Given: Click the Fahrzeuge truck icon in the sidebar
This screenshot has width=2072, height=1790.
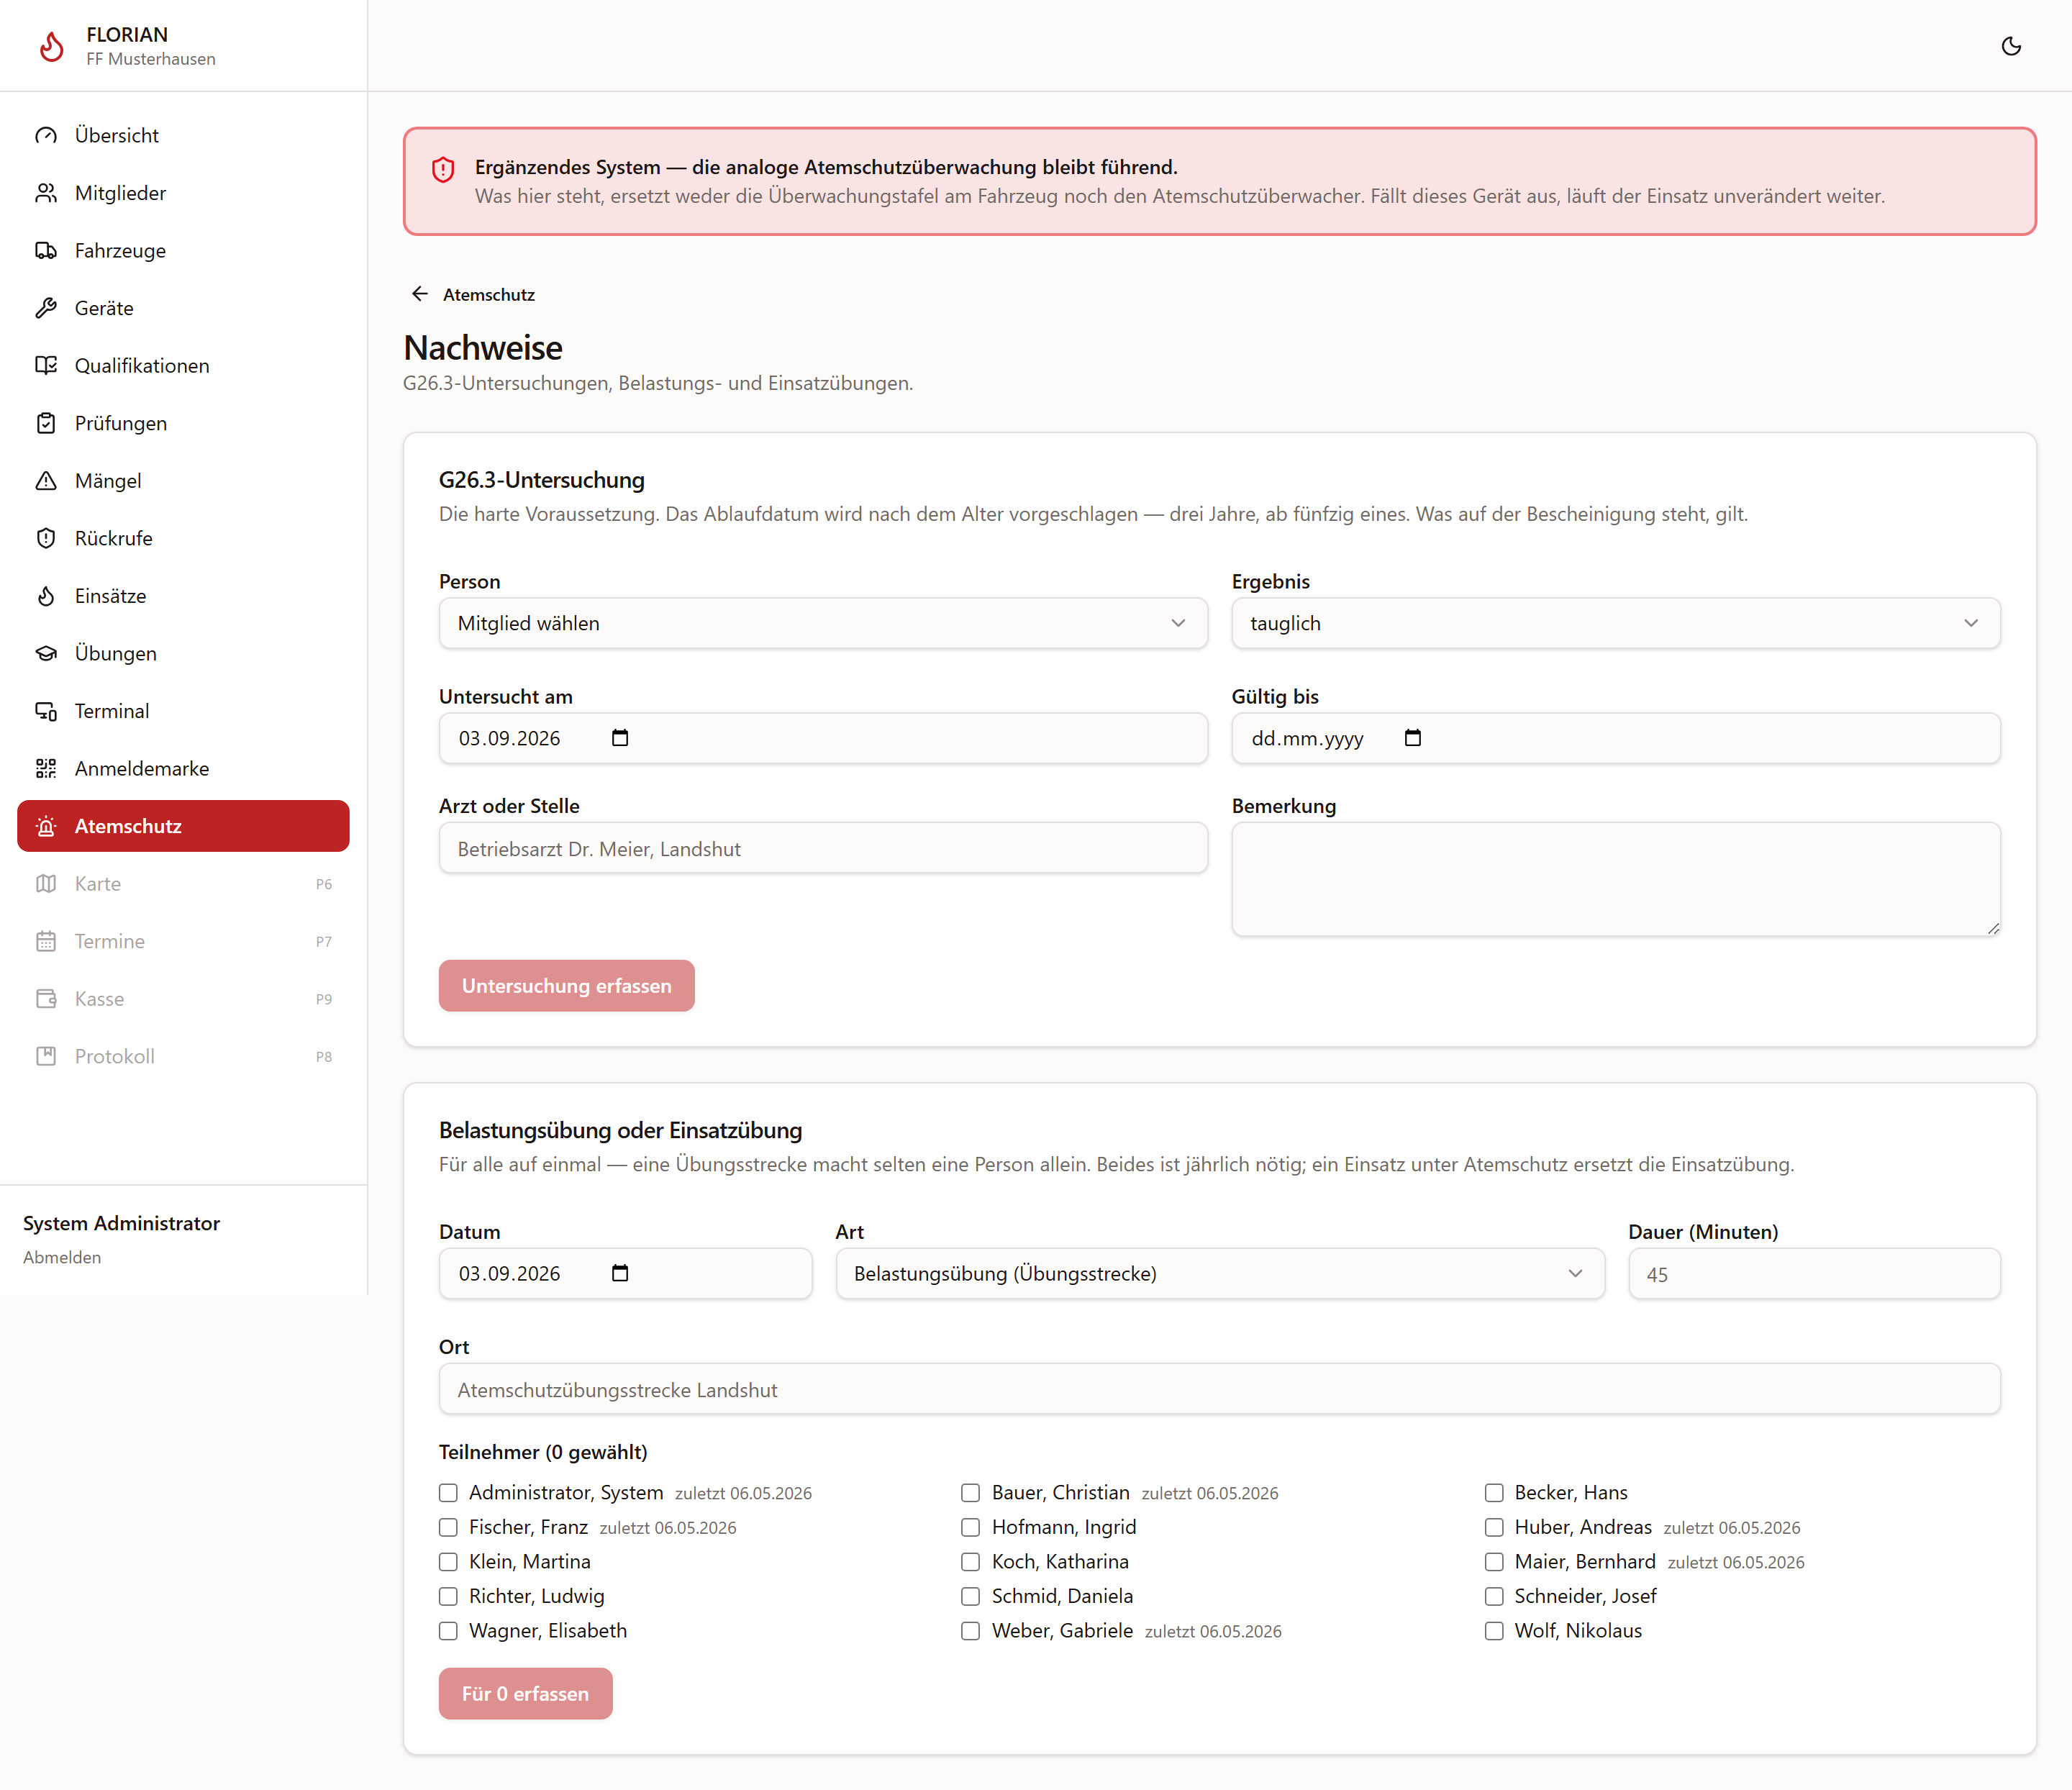Looking at the screenshot, I should click(x=46, y=250).
